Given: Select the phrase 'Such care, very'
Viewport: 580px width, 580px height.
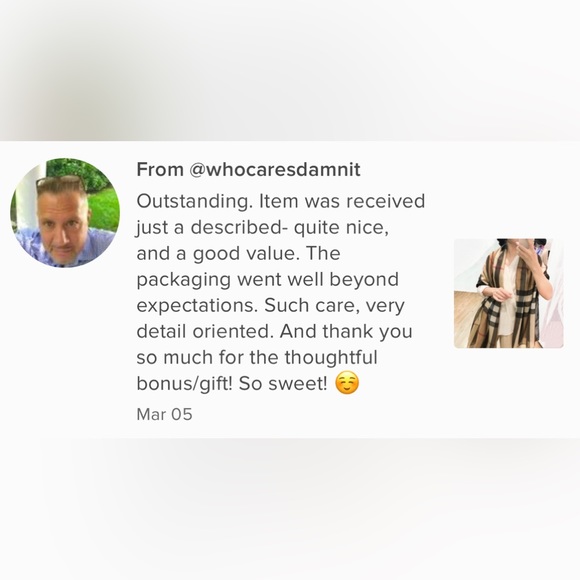Looking at the screenshot, I should point(334,306).
